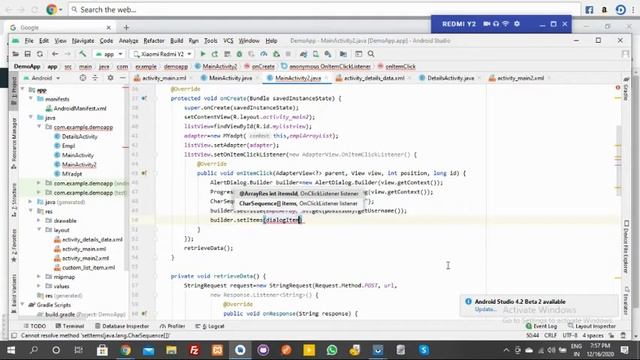
Task: Open the Layout Inspector button
Action: (591, 326)
